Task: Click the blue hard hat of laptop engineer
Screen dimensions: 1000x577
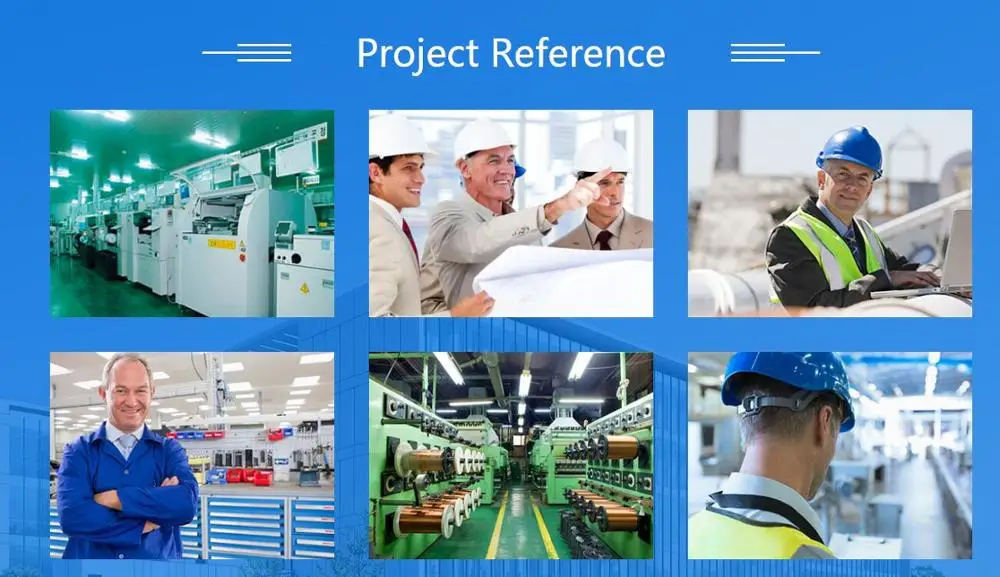Action: coord(850,148)
